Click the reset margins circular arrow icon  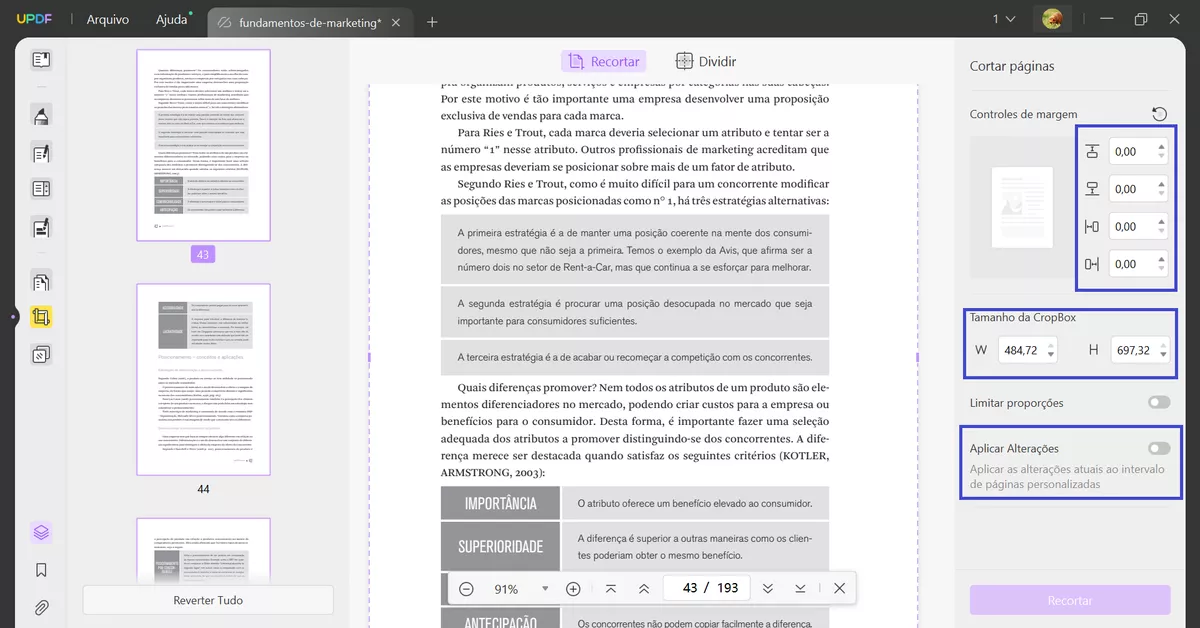coord(1160,113)
